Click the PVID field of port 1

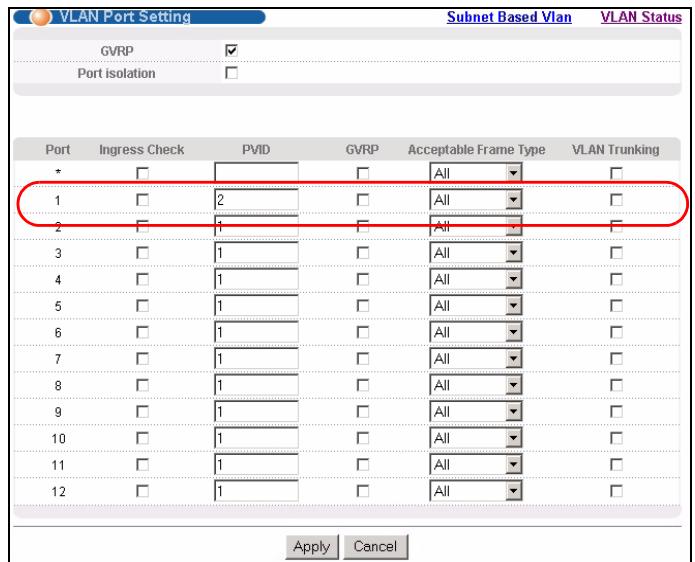[256, 200]
